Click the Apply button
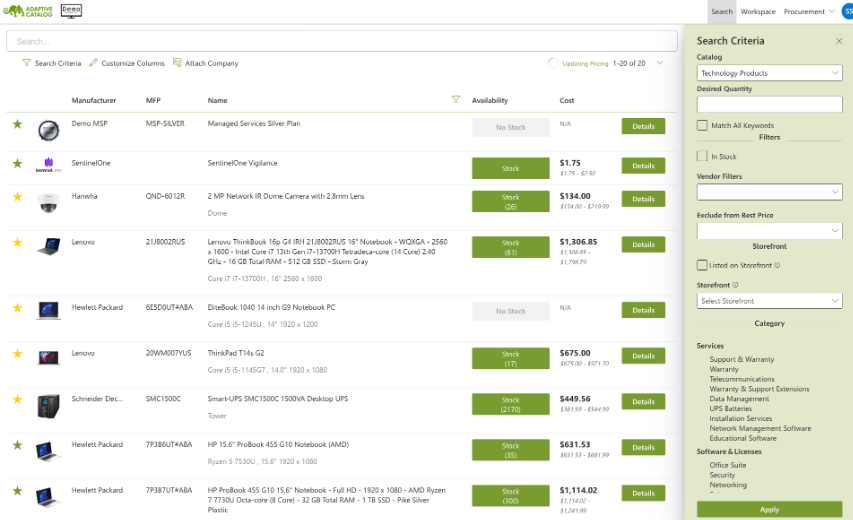Screen dimensions: 853x520 [769, 509]
